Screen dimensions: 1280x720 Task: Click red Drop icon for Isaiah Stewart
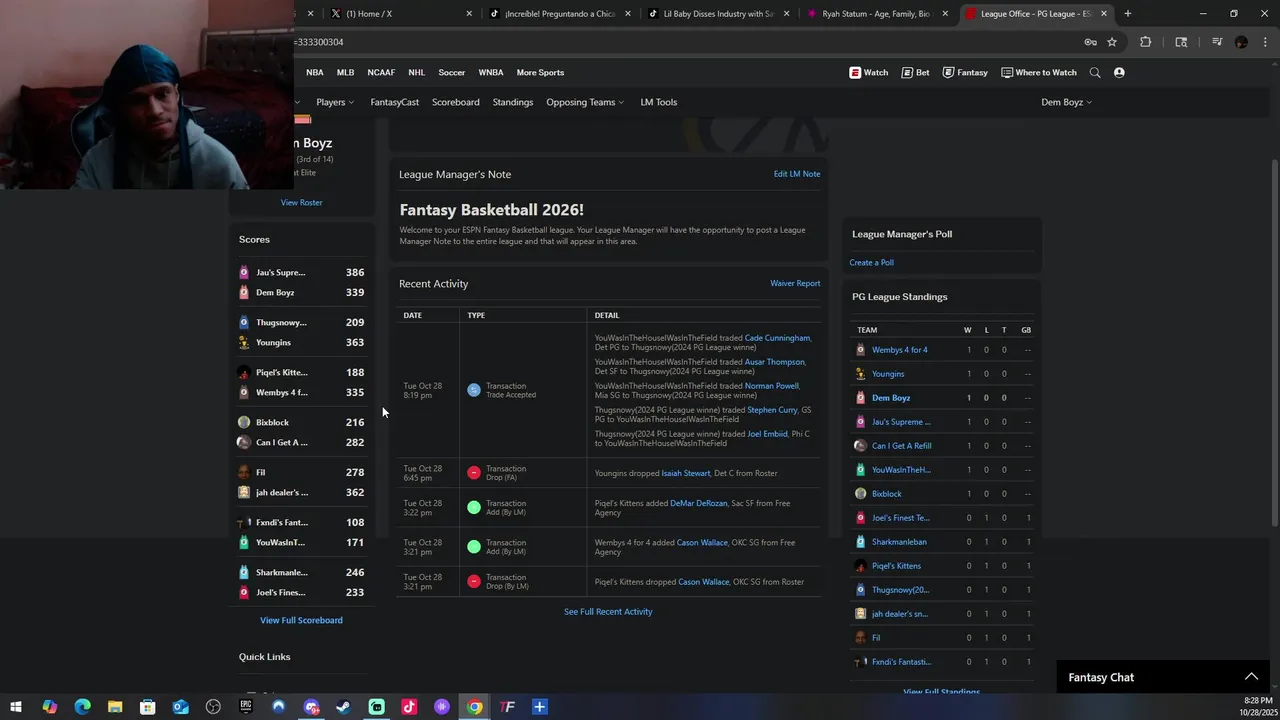(474, 473)
